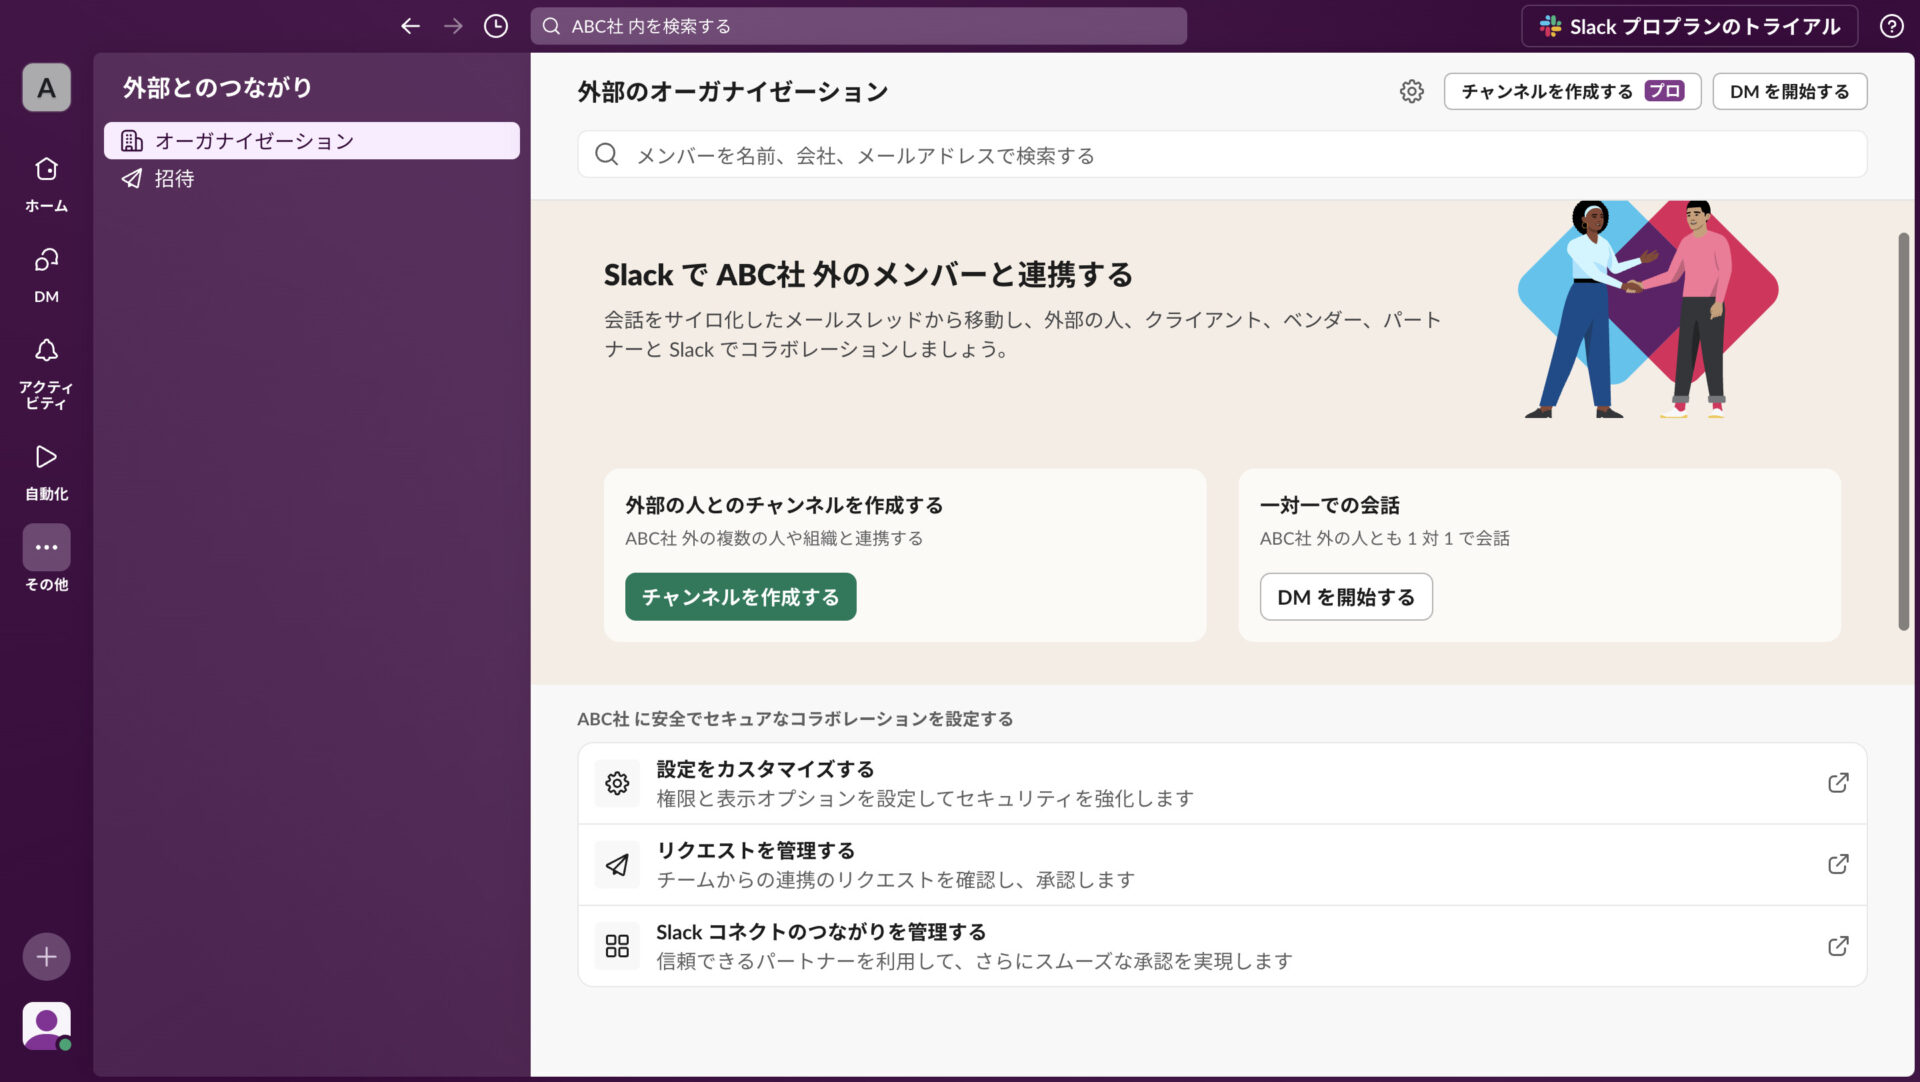Screen dimensions: 1920x1082
Task: Open the 自動化 panel
Action: pyautogui.click(x=46, y=458)
